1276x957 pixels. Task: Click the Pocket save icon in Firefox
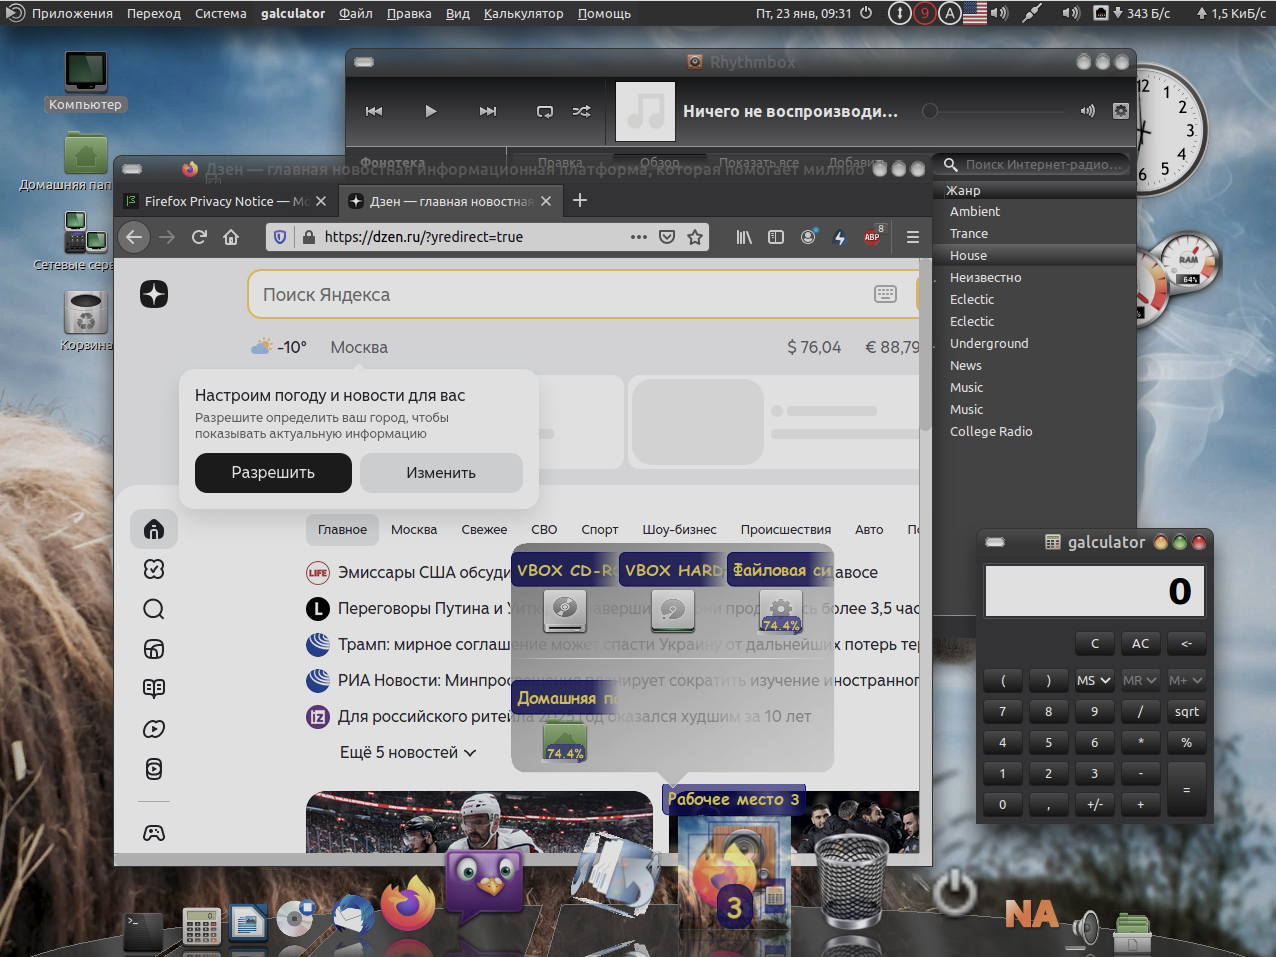(667, 237)
